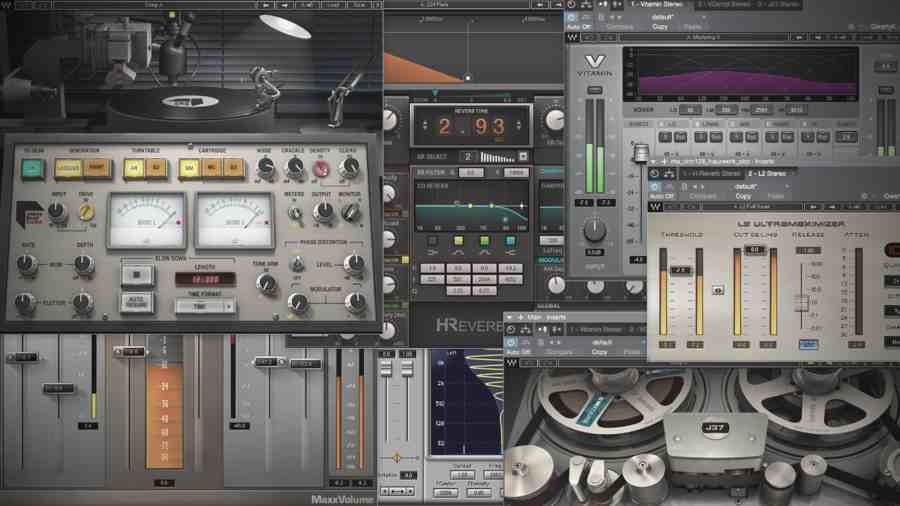Toggle the cyan EQ band button in H-Reverb
This screenshot has width=900, height=506.
pyautogui.click(x=510, y=241)
